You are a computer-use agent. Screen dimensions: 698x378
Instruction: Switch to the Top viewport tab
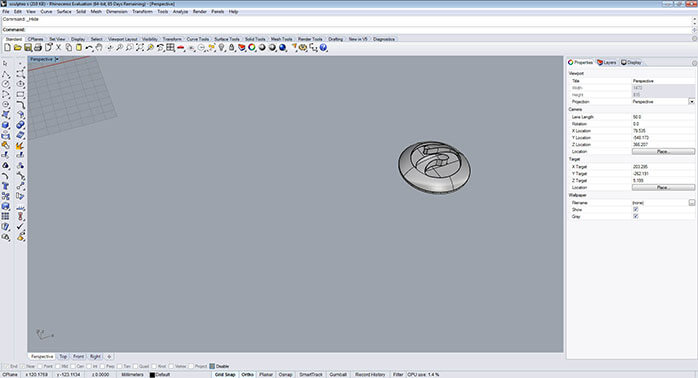63,357
